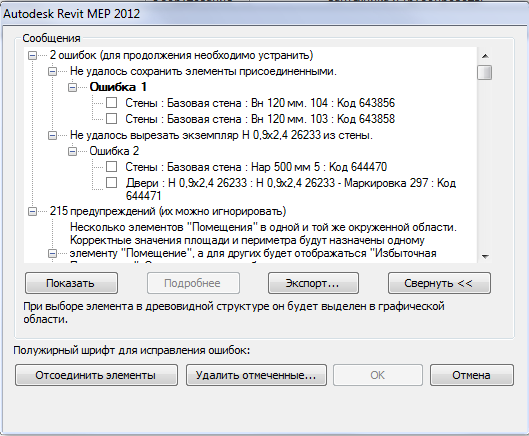Click 'Отсоединить элементы' button
The image size is (529, 436).
pos(96,375)
